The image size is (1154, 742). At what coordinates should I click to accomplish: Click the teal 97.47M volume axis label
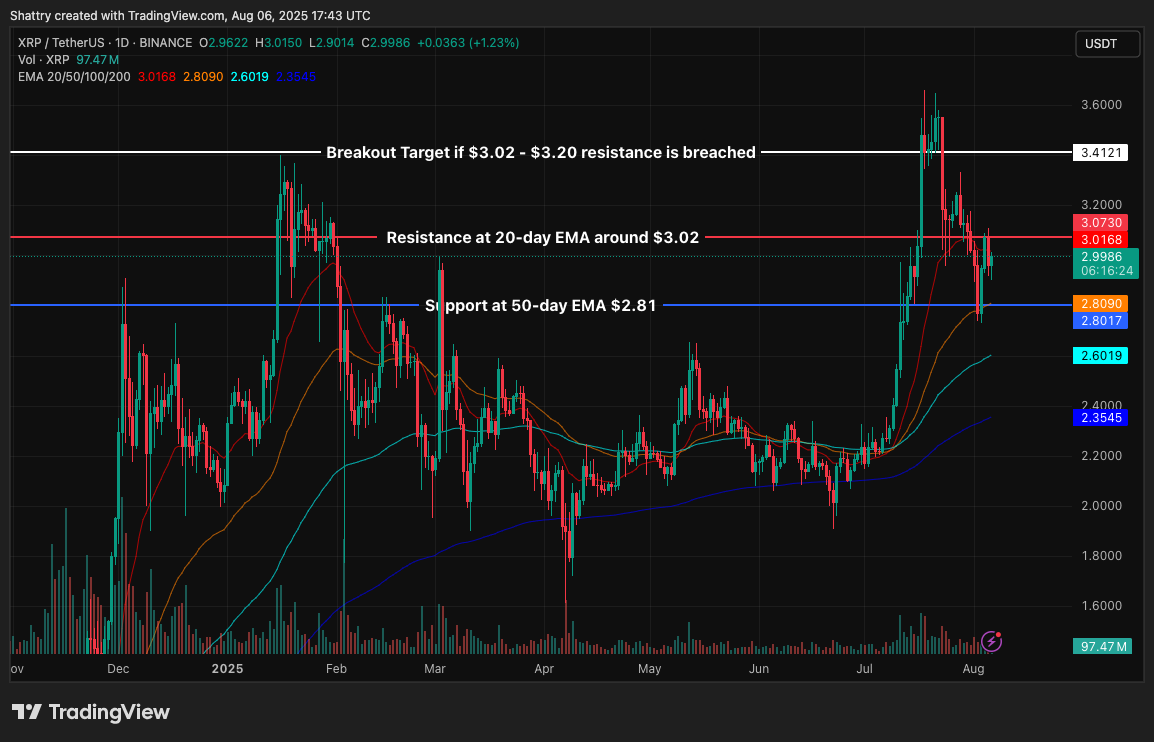click(x=1100, y=647)
